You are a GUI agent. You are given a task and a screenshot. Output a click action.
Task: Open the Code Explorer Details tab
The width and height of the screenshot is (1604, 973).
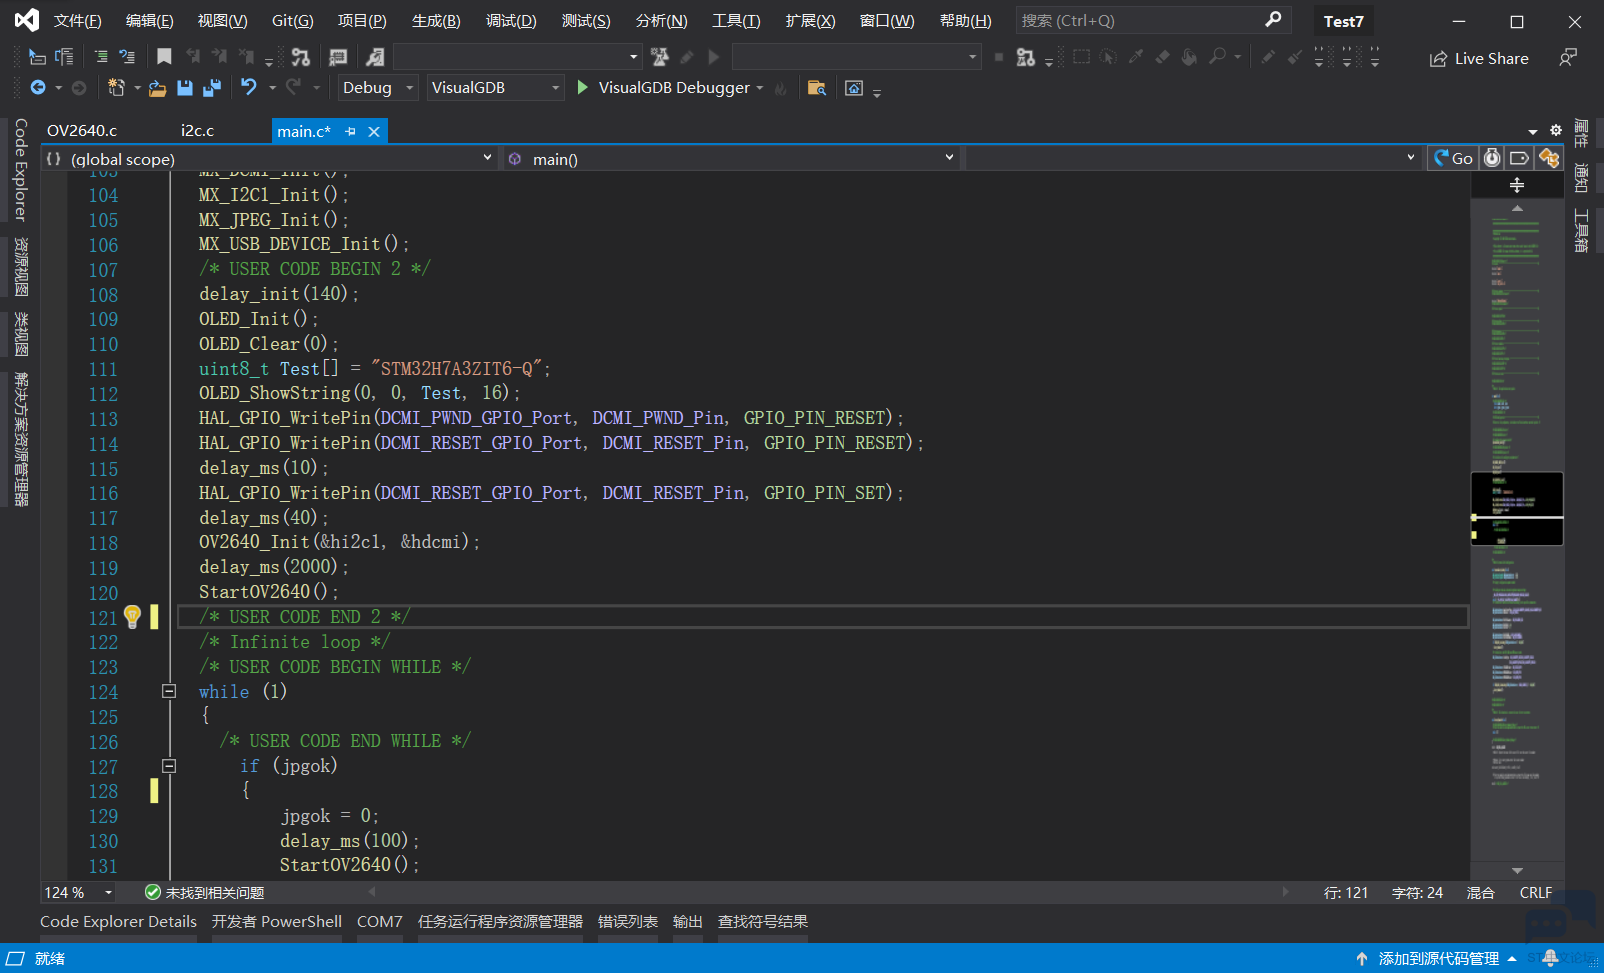(118, 921)
